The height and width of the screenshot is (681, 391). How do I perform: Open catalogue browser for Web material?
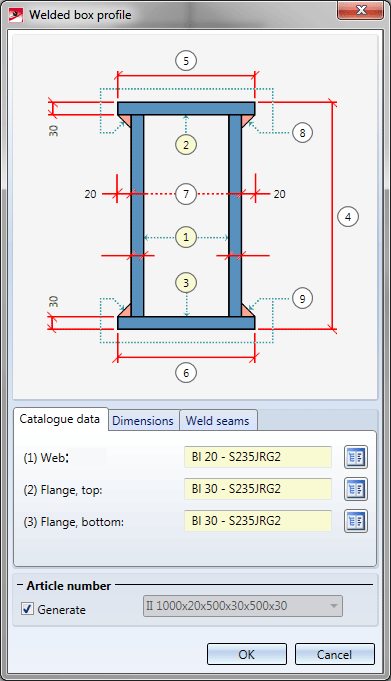[356, 457]
